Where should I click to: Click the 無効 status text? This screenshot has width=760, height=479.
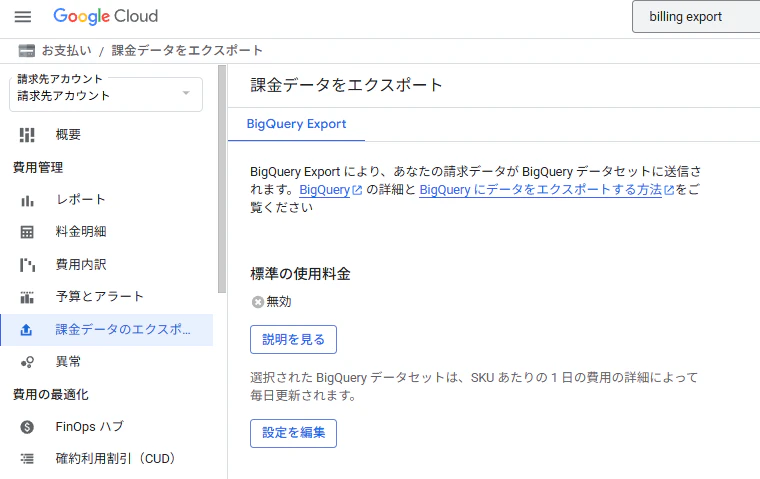coord(279,302)
